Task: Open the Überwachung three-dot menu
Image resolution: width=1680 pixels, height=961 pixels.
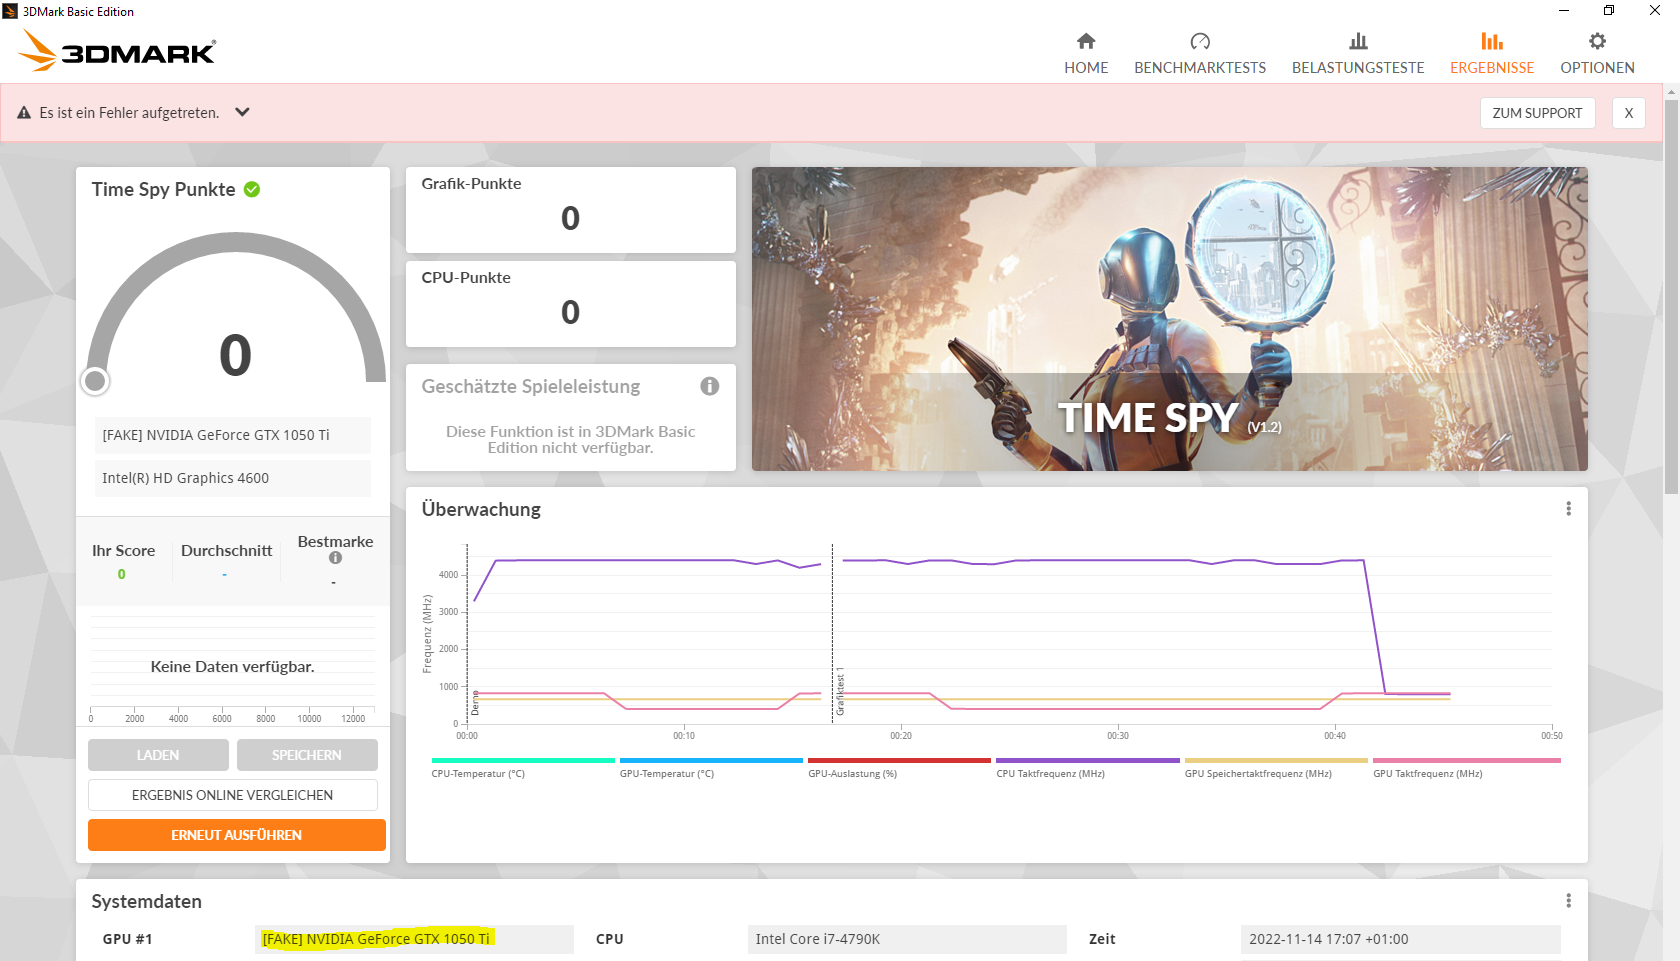Action: point(1568,509)
